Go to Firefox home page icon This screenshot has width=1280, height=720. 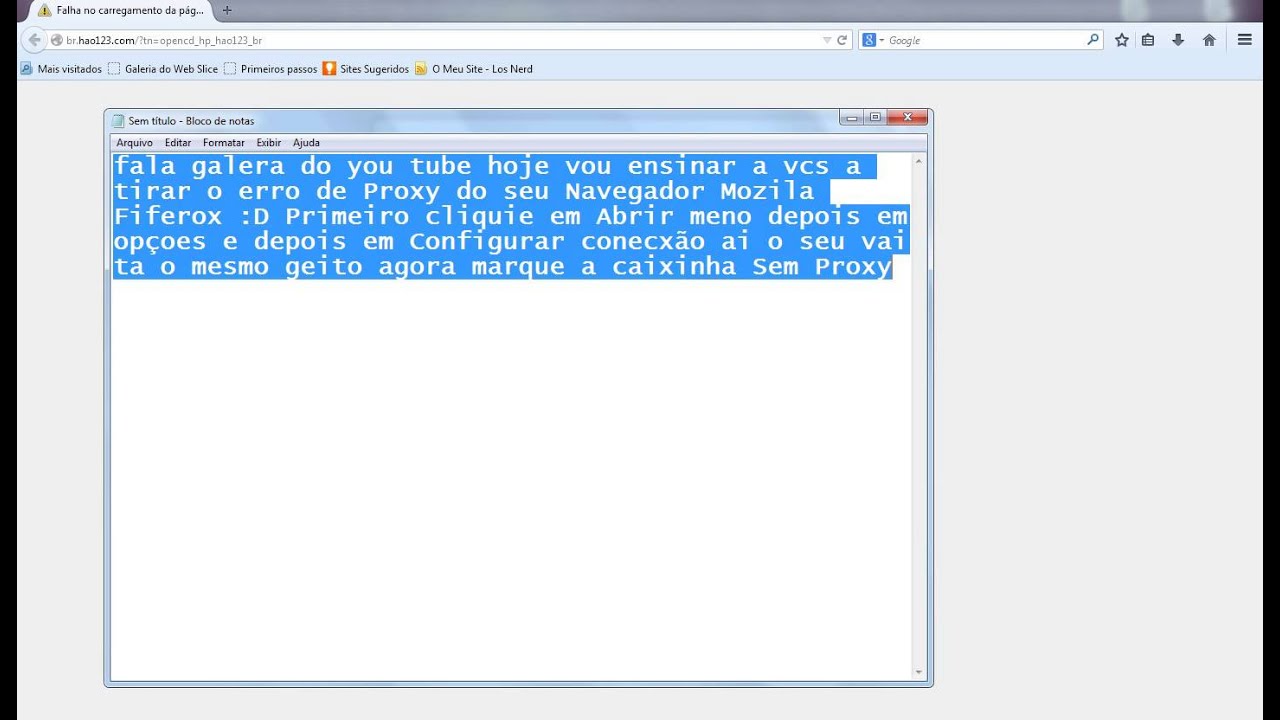tap(1209, 40)
